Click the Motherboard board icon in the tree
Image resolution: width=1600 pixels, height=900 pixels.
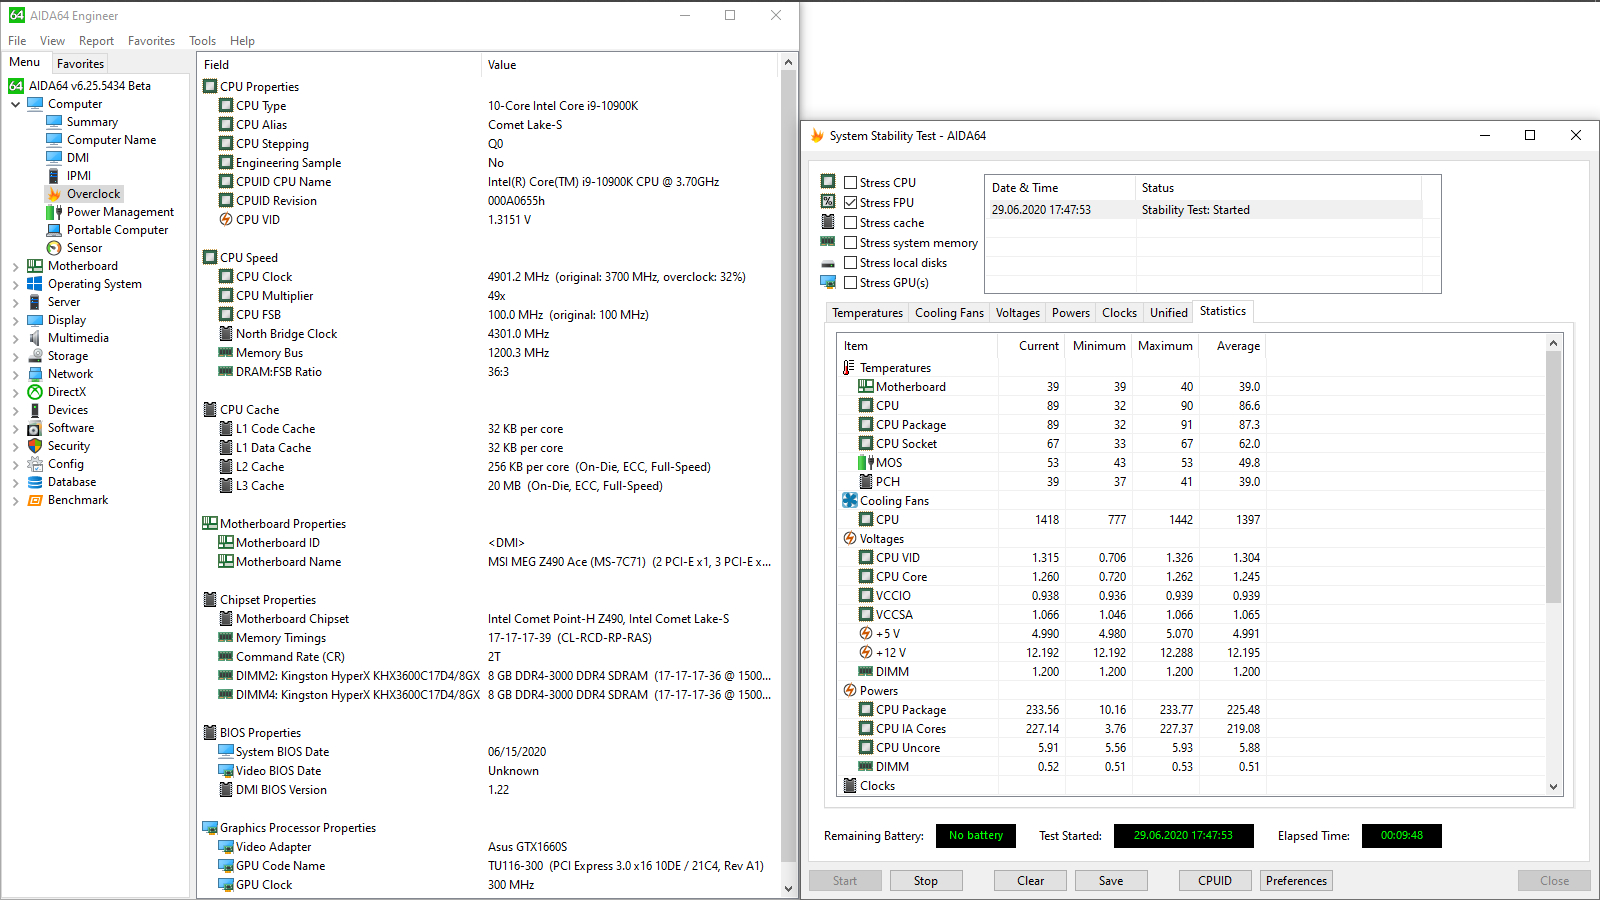(35, 266)
